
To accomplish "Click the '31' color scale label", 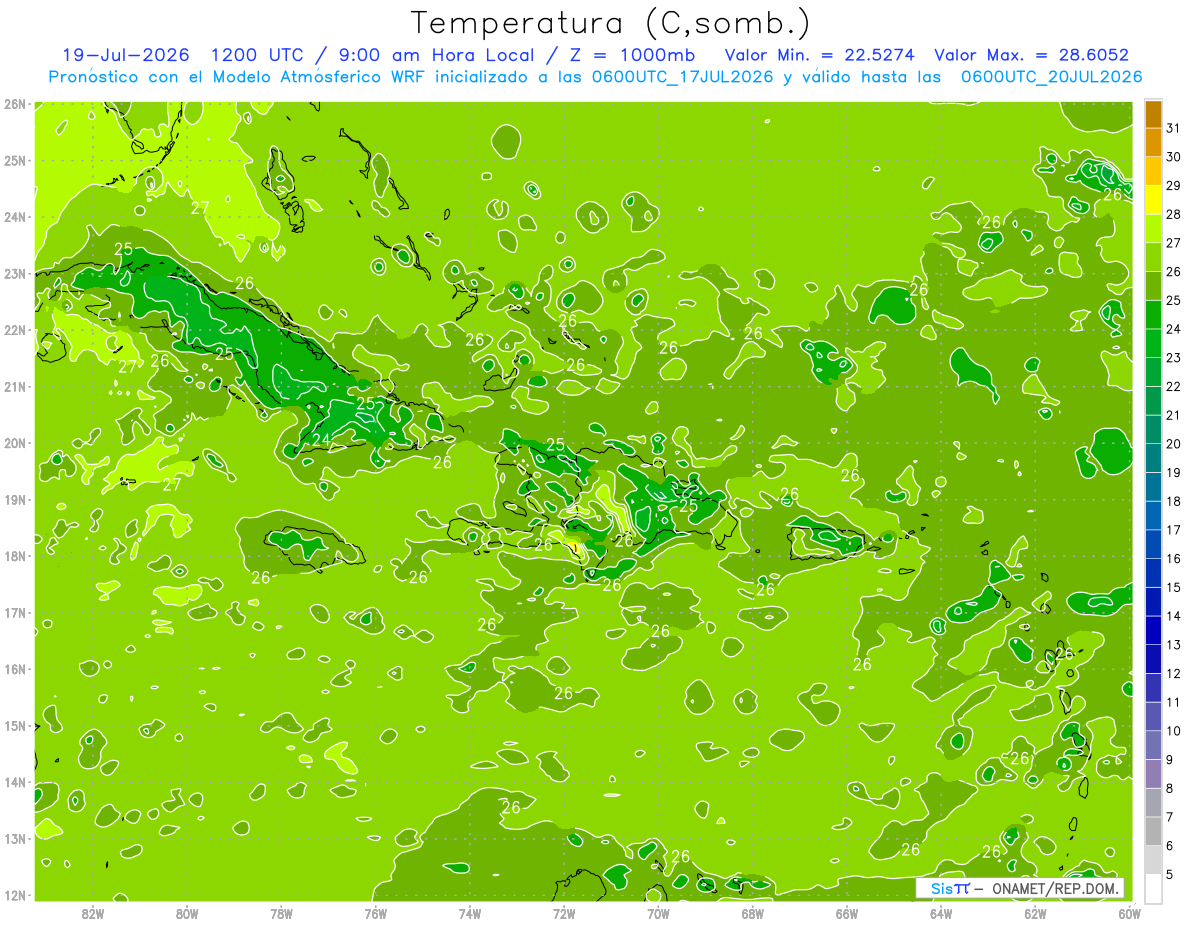I will (1174, 128).
